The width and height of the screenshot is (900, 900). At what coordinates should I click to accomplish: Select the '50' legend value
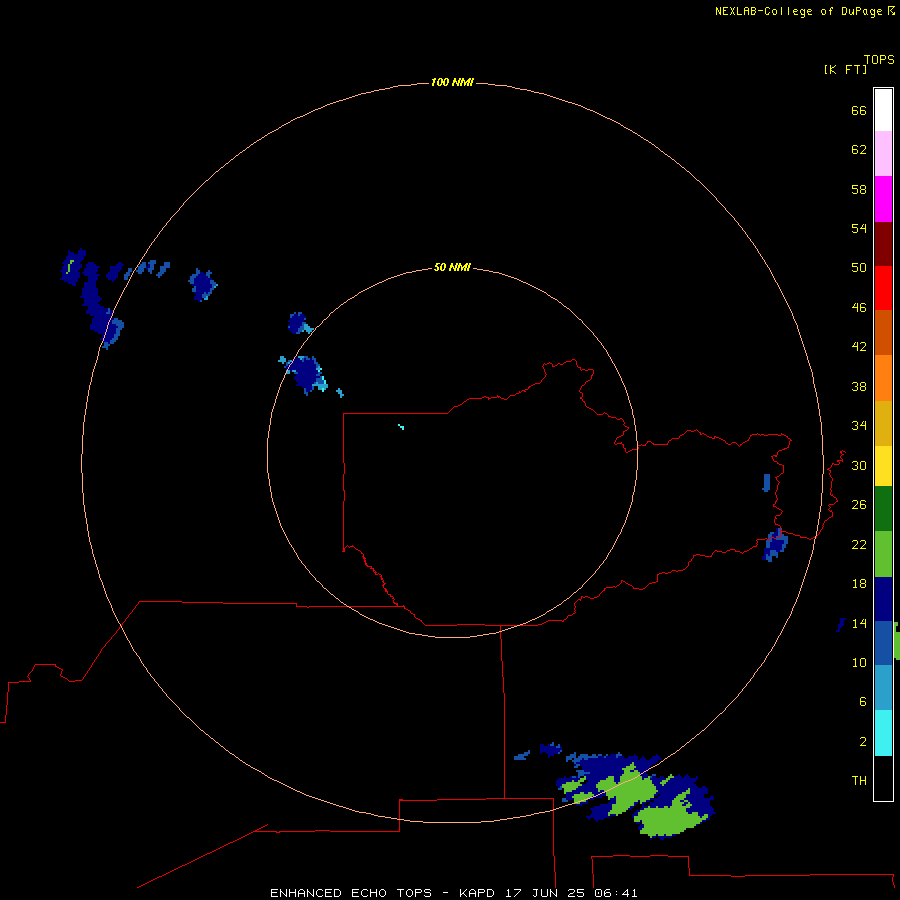[859, 268]
